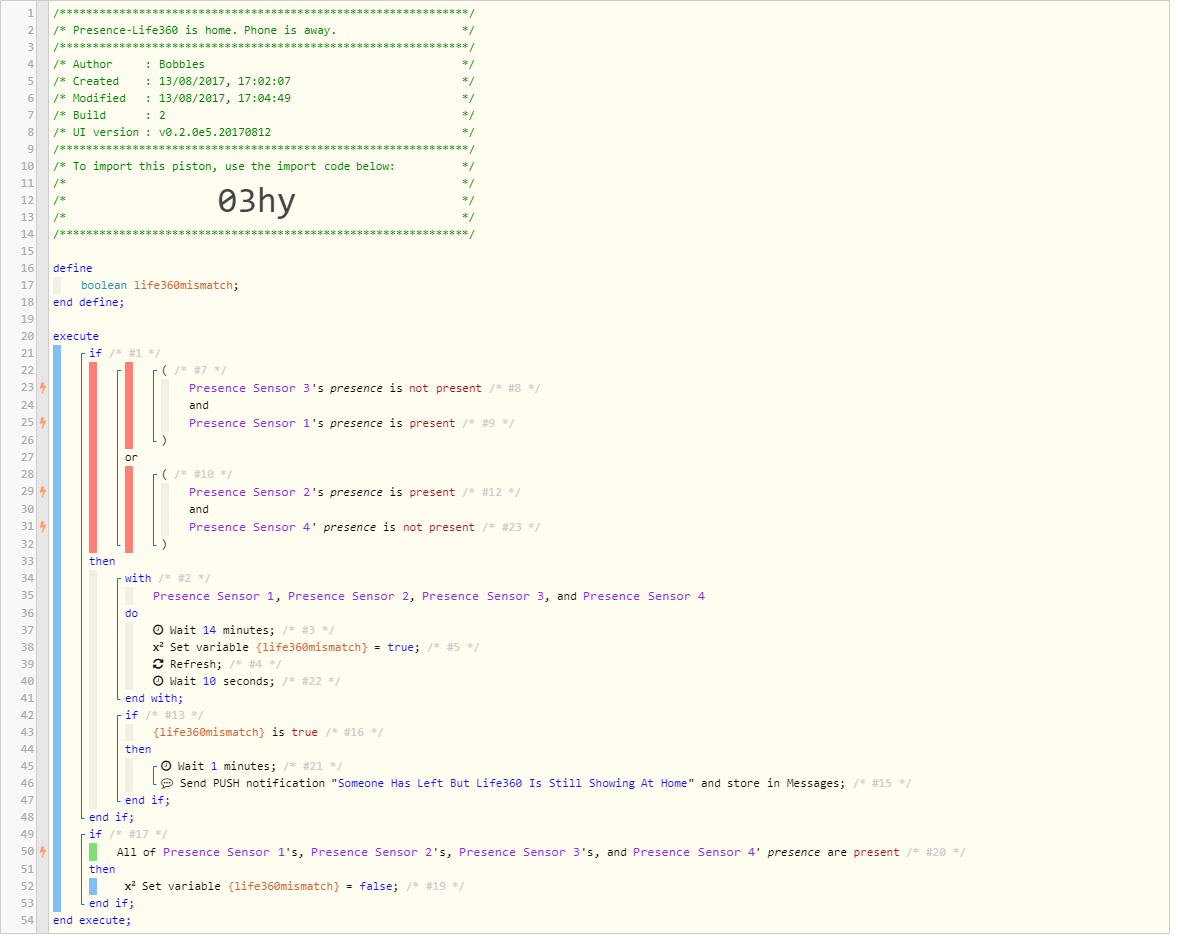This screenshot has height=942, width=1178.
Task: Click the speech bubble icon before Send PUSH
Action: pos(167,783)
